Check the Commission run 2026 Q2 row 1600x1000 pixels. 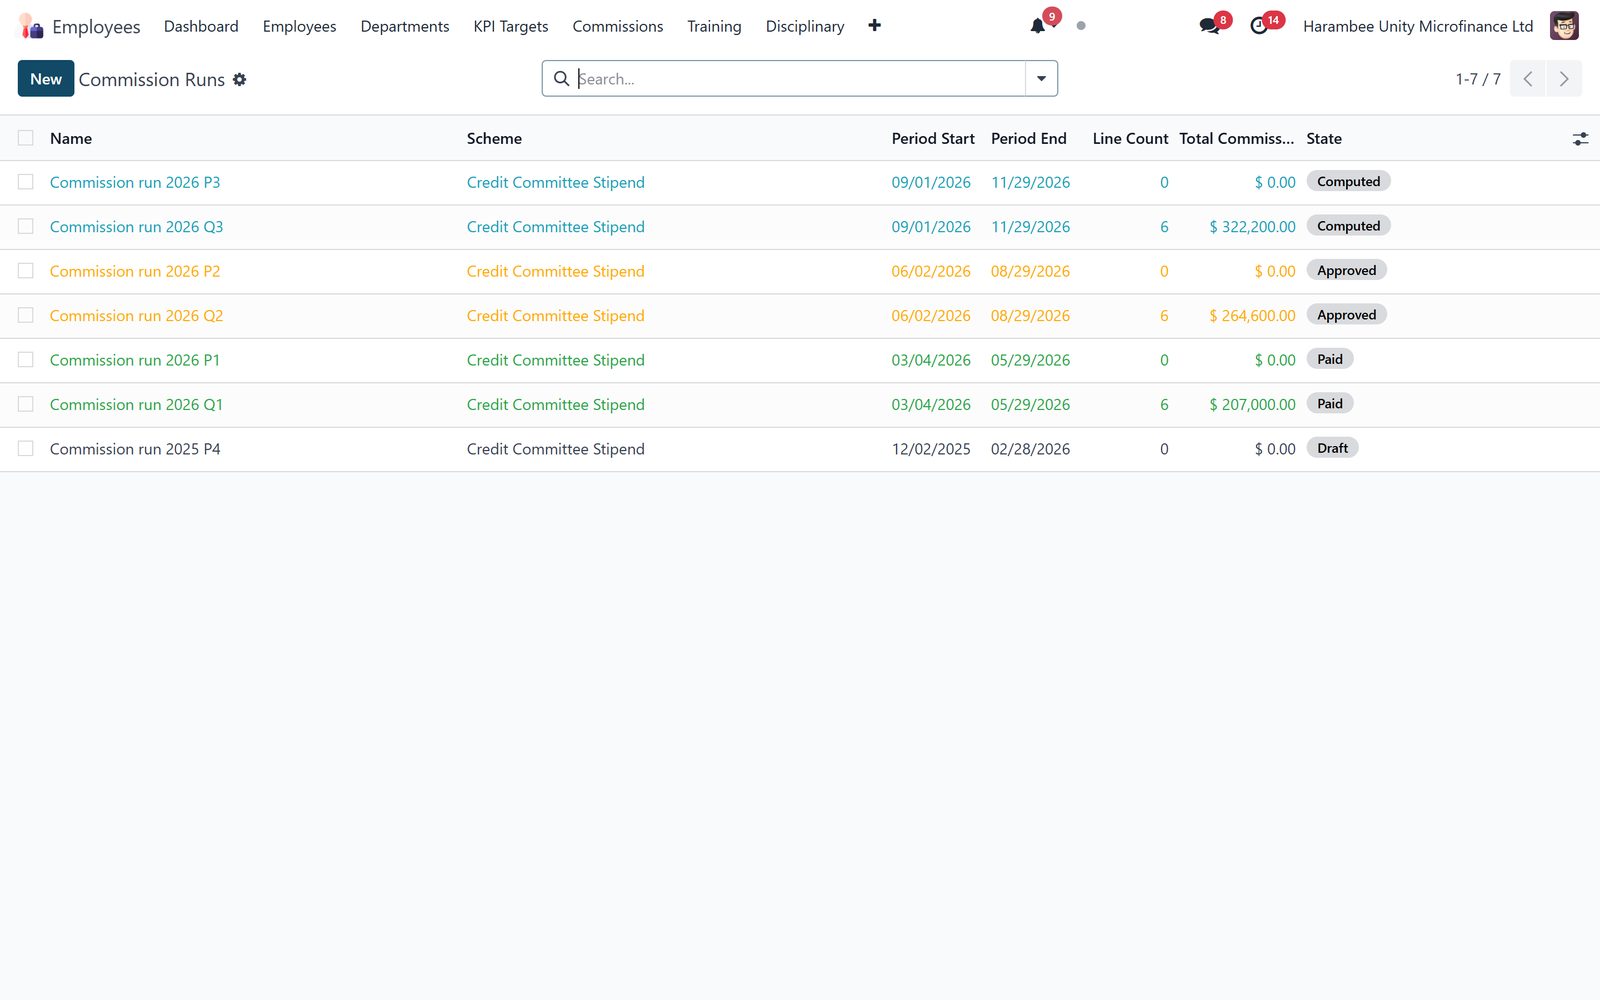point(26,315)
